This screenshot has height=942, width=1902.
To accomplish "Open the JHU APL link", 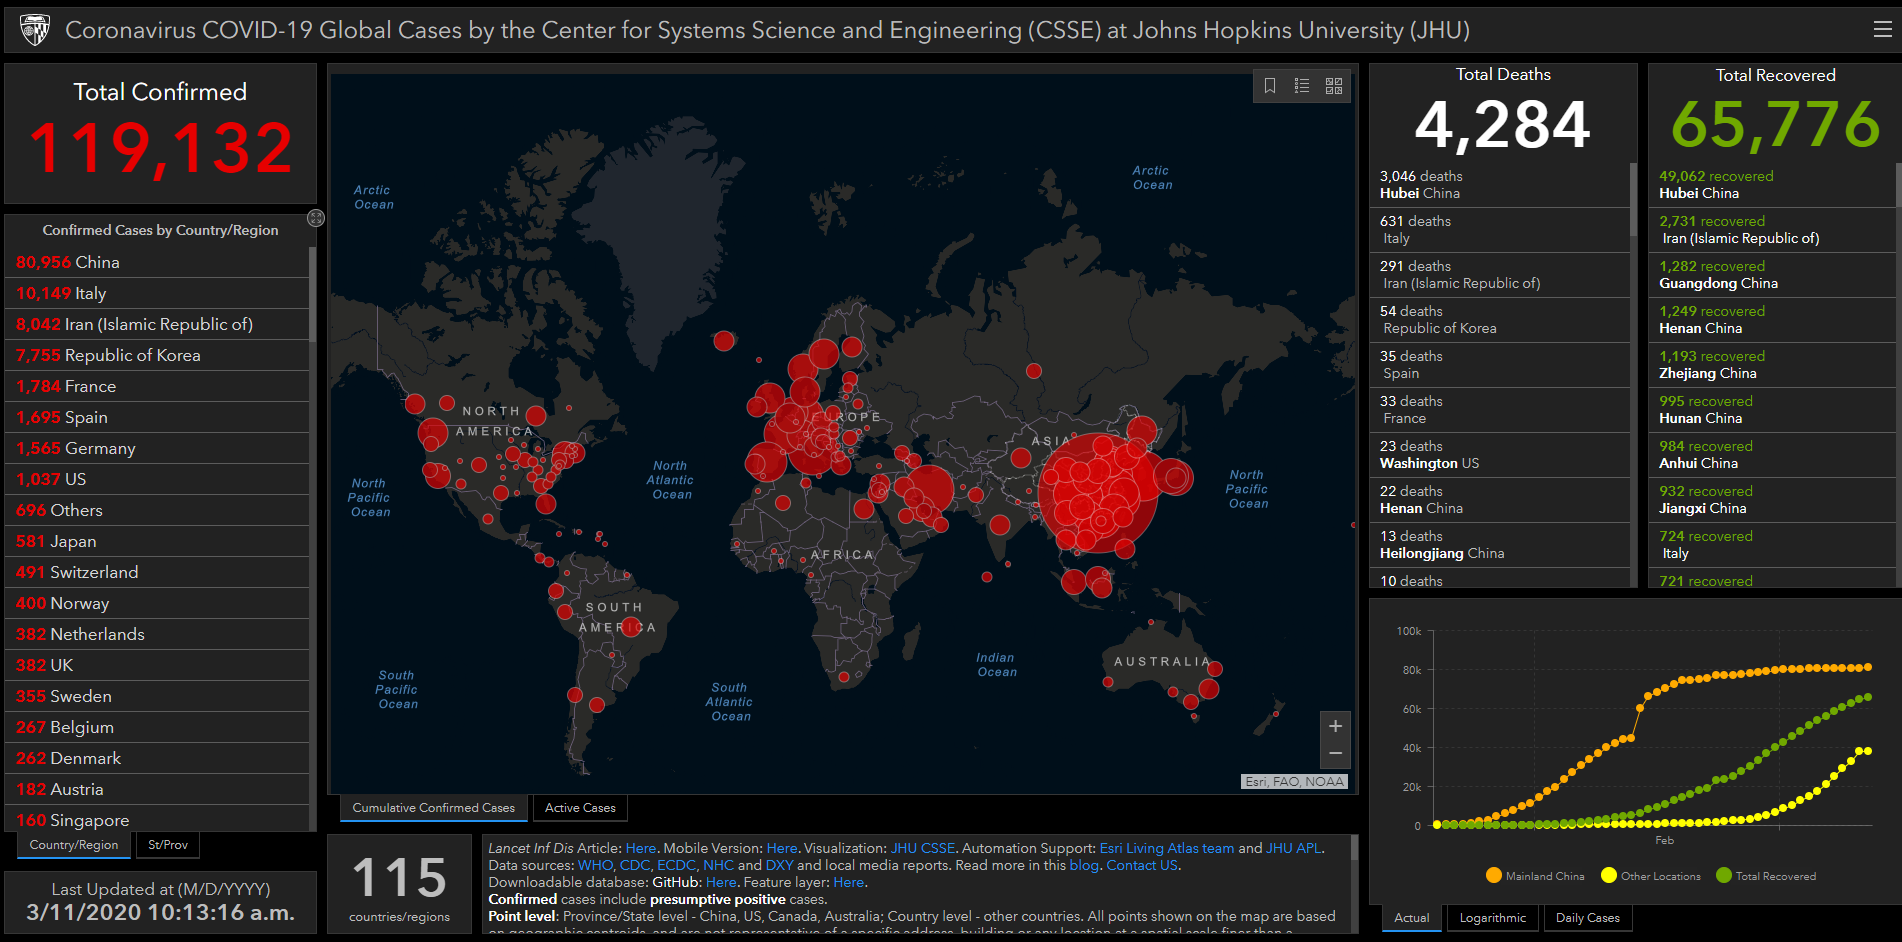I will click(x=1294, y=848).
